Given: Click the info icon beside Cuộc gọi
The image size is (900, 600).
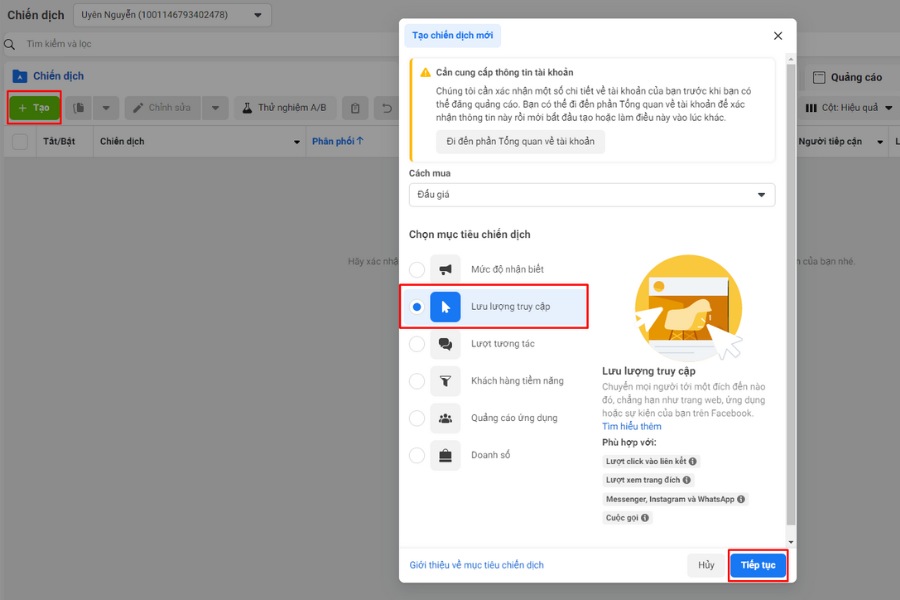Looking at the screenshot, I should [x=646, y=518].
